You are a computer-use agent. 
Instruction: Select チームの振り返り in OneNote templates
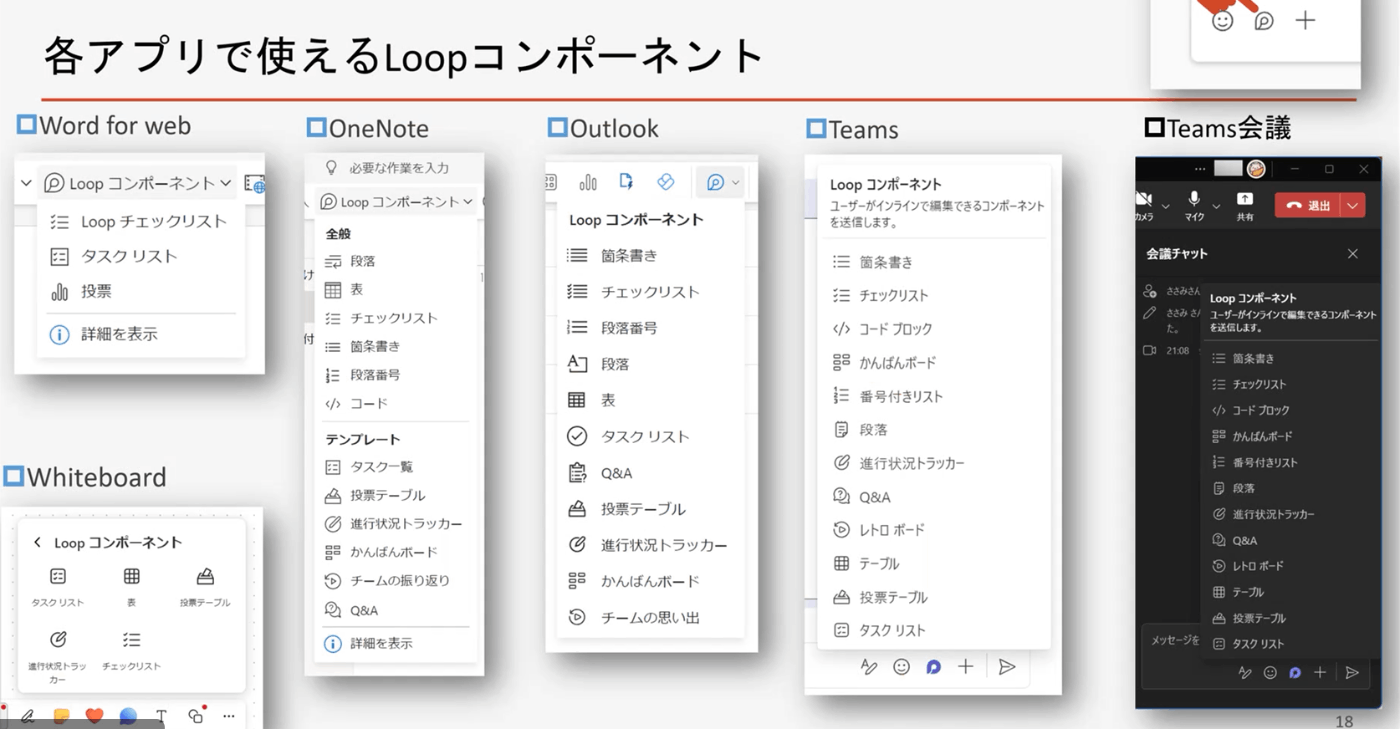pyautogui.click(x=396, y=580)
